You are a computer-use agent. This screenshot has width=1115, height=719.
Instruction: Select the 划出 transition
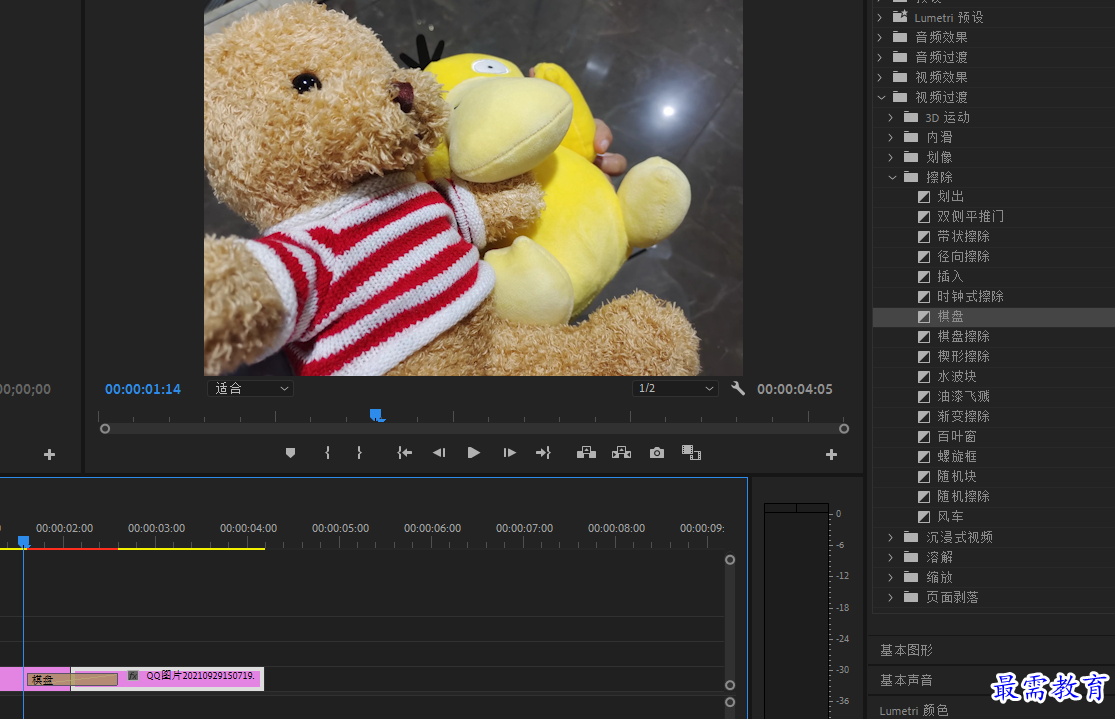pos(950,196)
